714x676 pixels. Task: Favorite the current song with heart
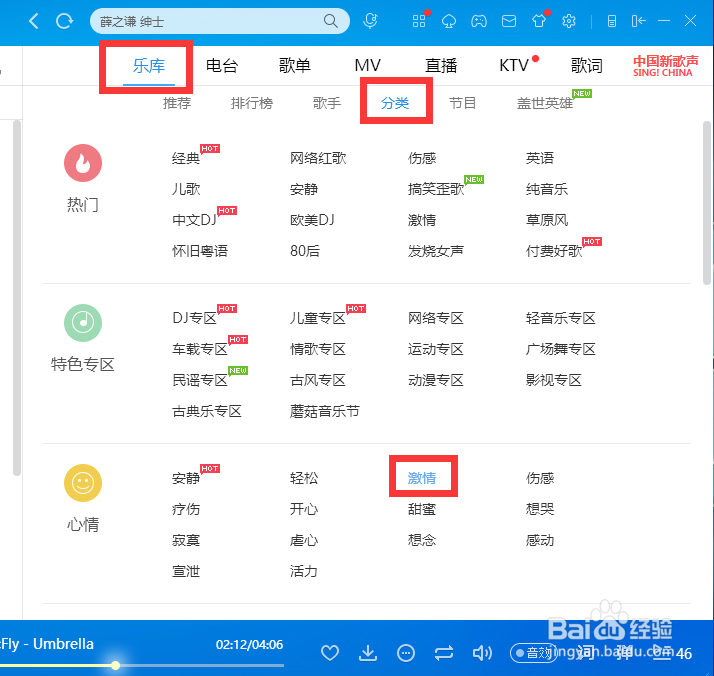330,653
